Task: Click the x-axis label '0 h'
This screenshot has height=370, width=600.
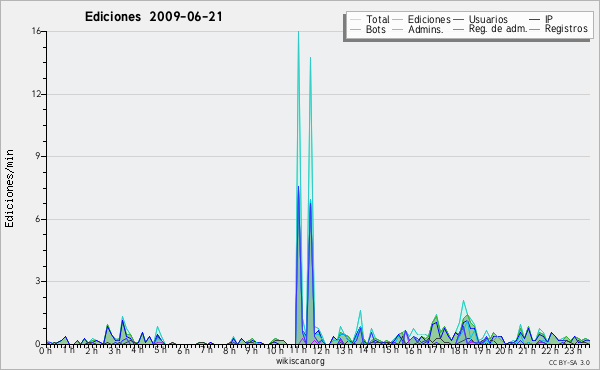Action: point(46,350)
